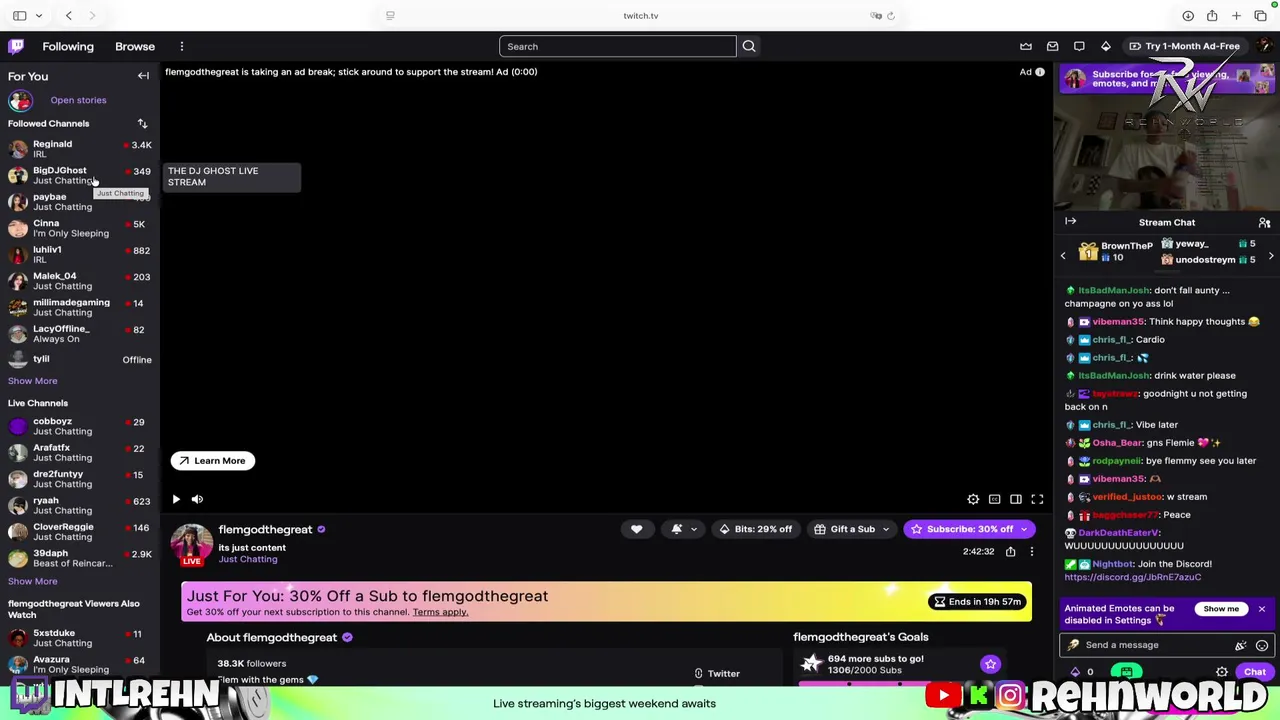This screenshot has height=720, width=1280.
Task: Click Subscribe 30% off button
Action: tap(968, 529)
